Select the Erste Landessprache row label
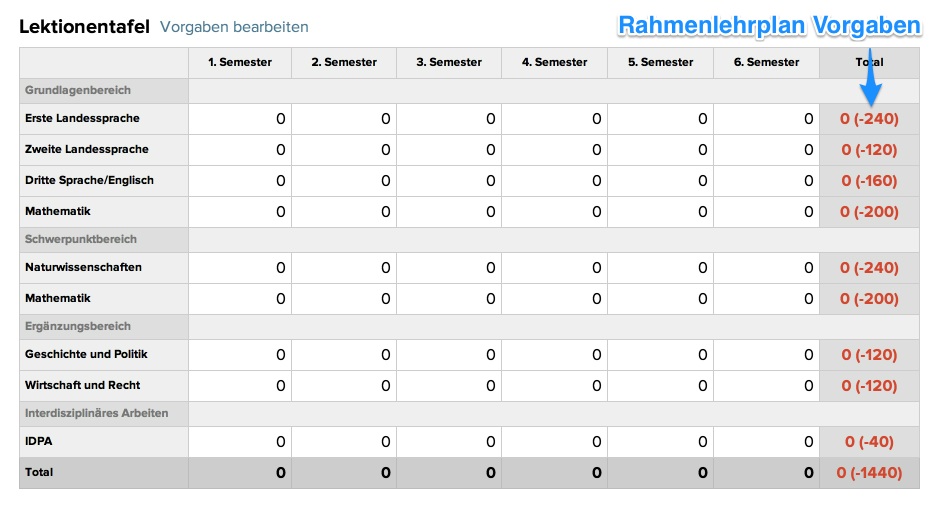Image resolution: width=938 pixels, height=510 pixels. coord(82,118)
